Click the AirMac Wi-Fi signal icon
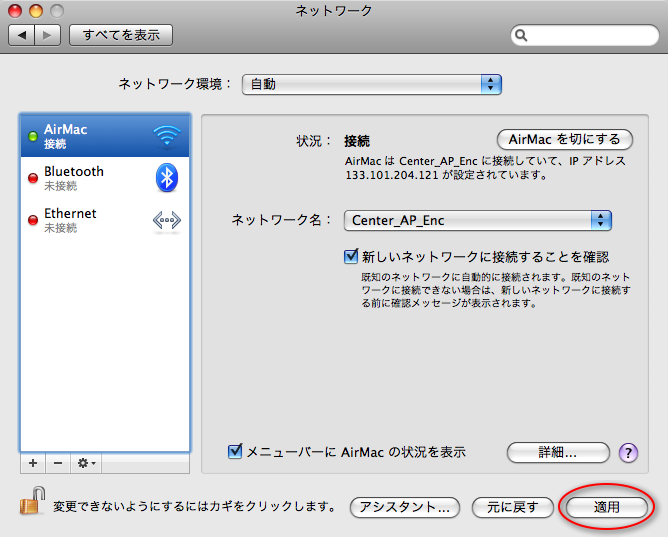668x537 pixels. 167,136
